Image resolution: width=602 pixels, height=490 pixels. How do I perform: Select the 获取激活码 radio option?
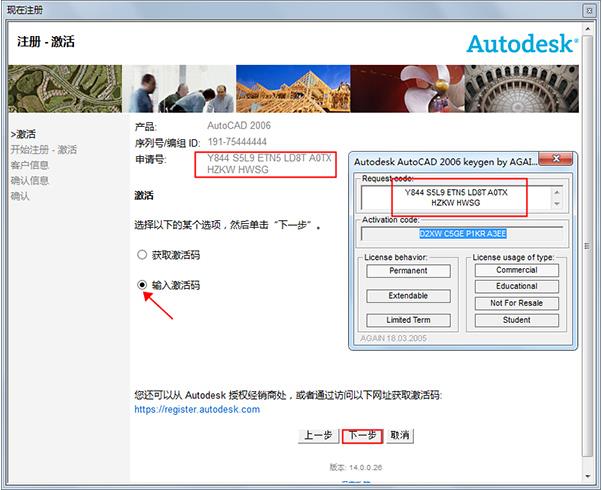pos(143,255)
